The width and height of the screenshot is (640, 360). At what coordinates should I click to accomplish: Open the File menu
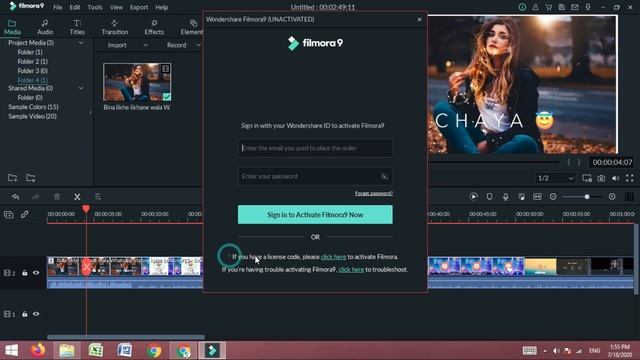(x=58, y=7)
